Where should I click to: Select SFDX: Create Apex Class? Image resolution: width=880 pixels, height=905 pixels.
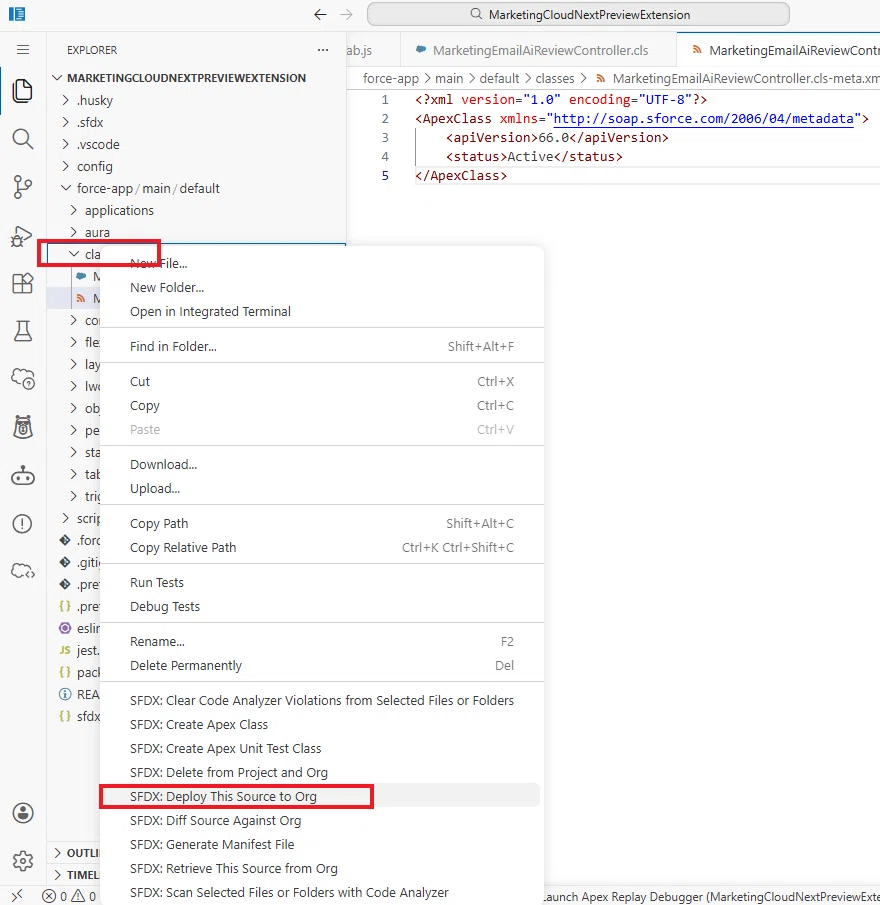click(x=322, y=724)
